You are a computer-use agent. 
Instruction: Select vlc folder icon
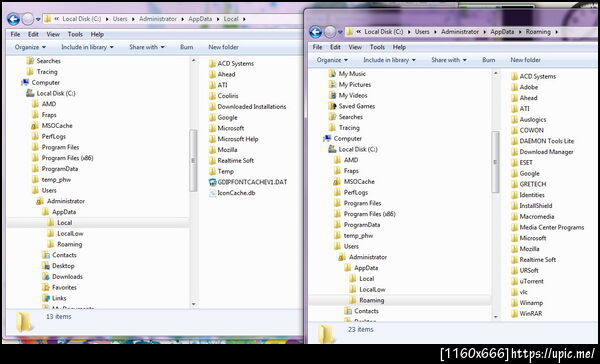515,292
